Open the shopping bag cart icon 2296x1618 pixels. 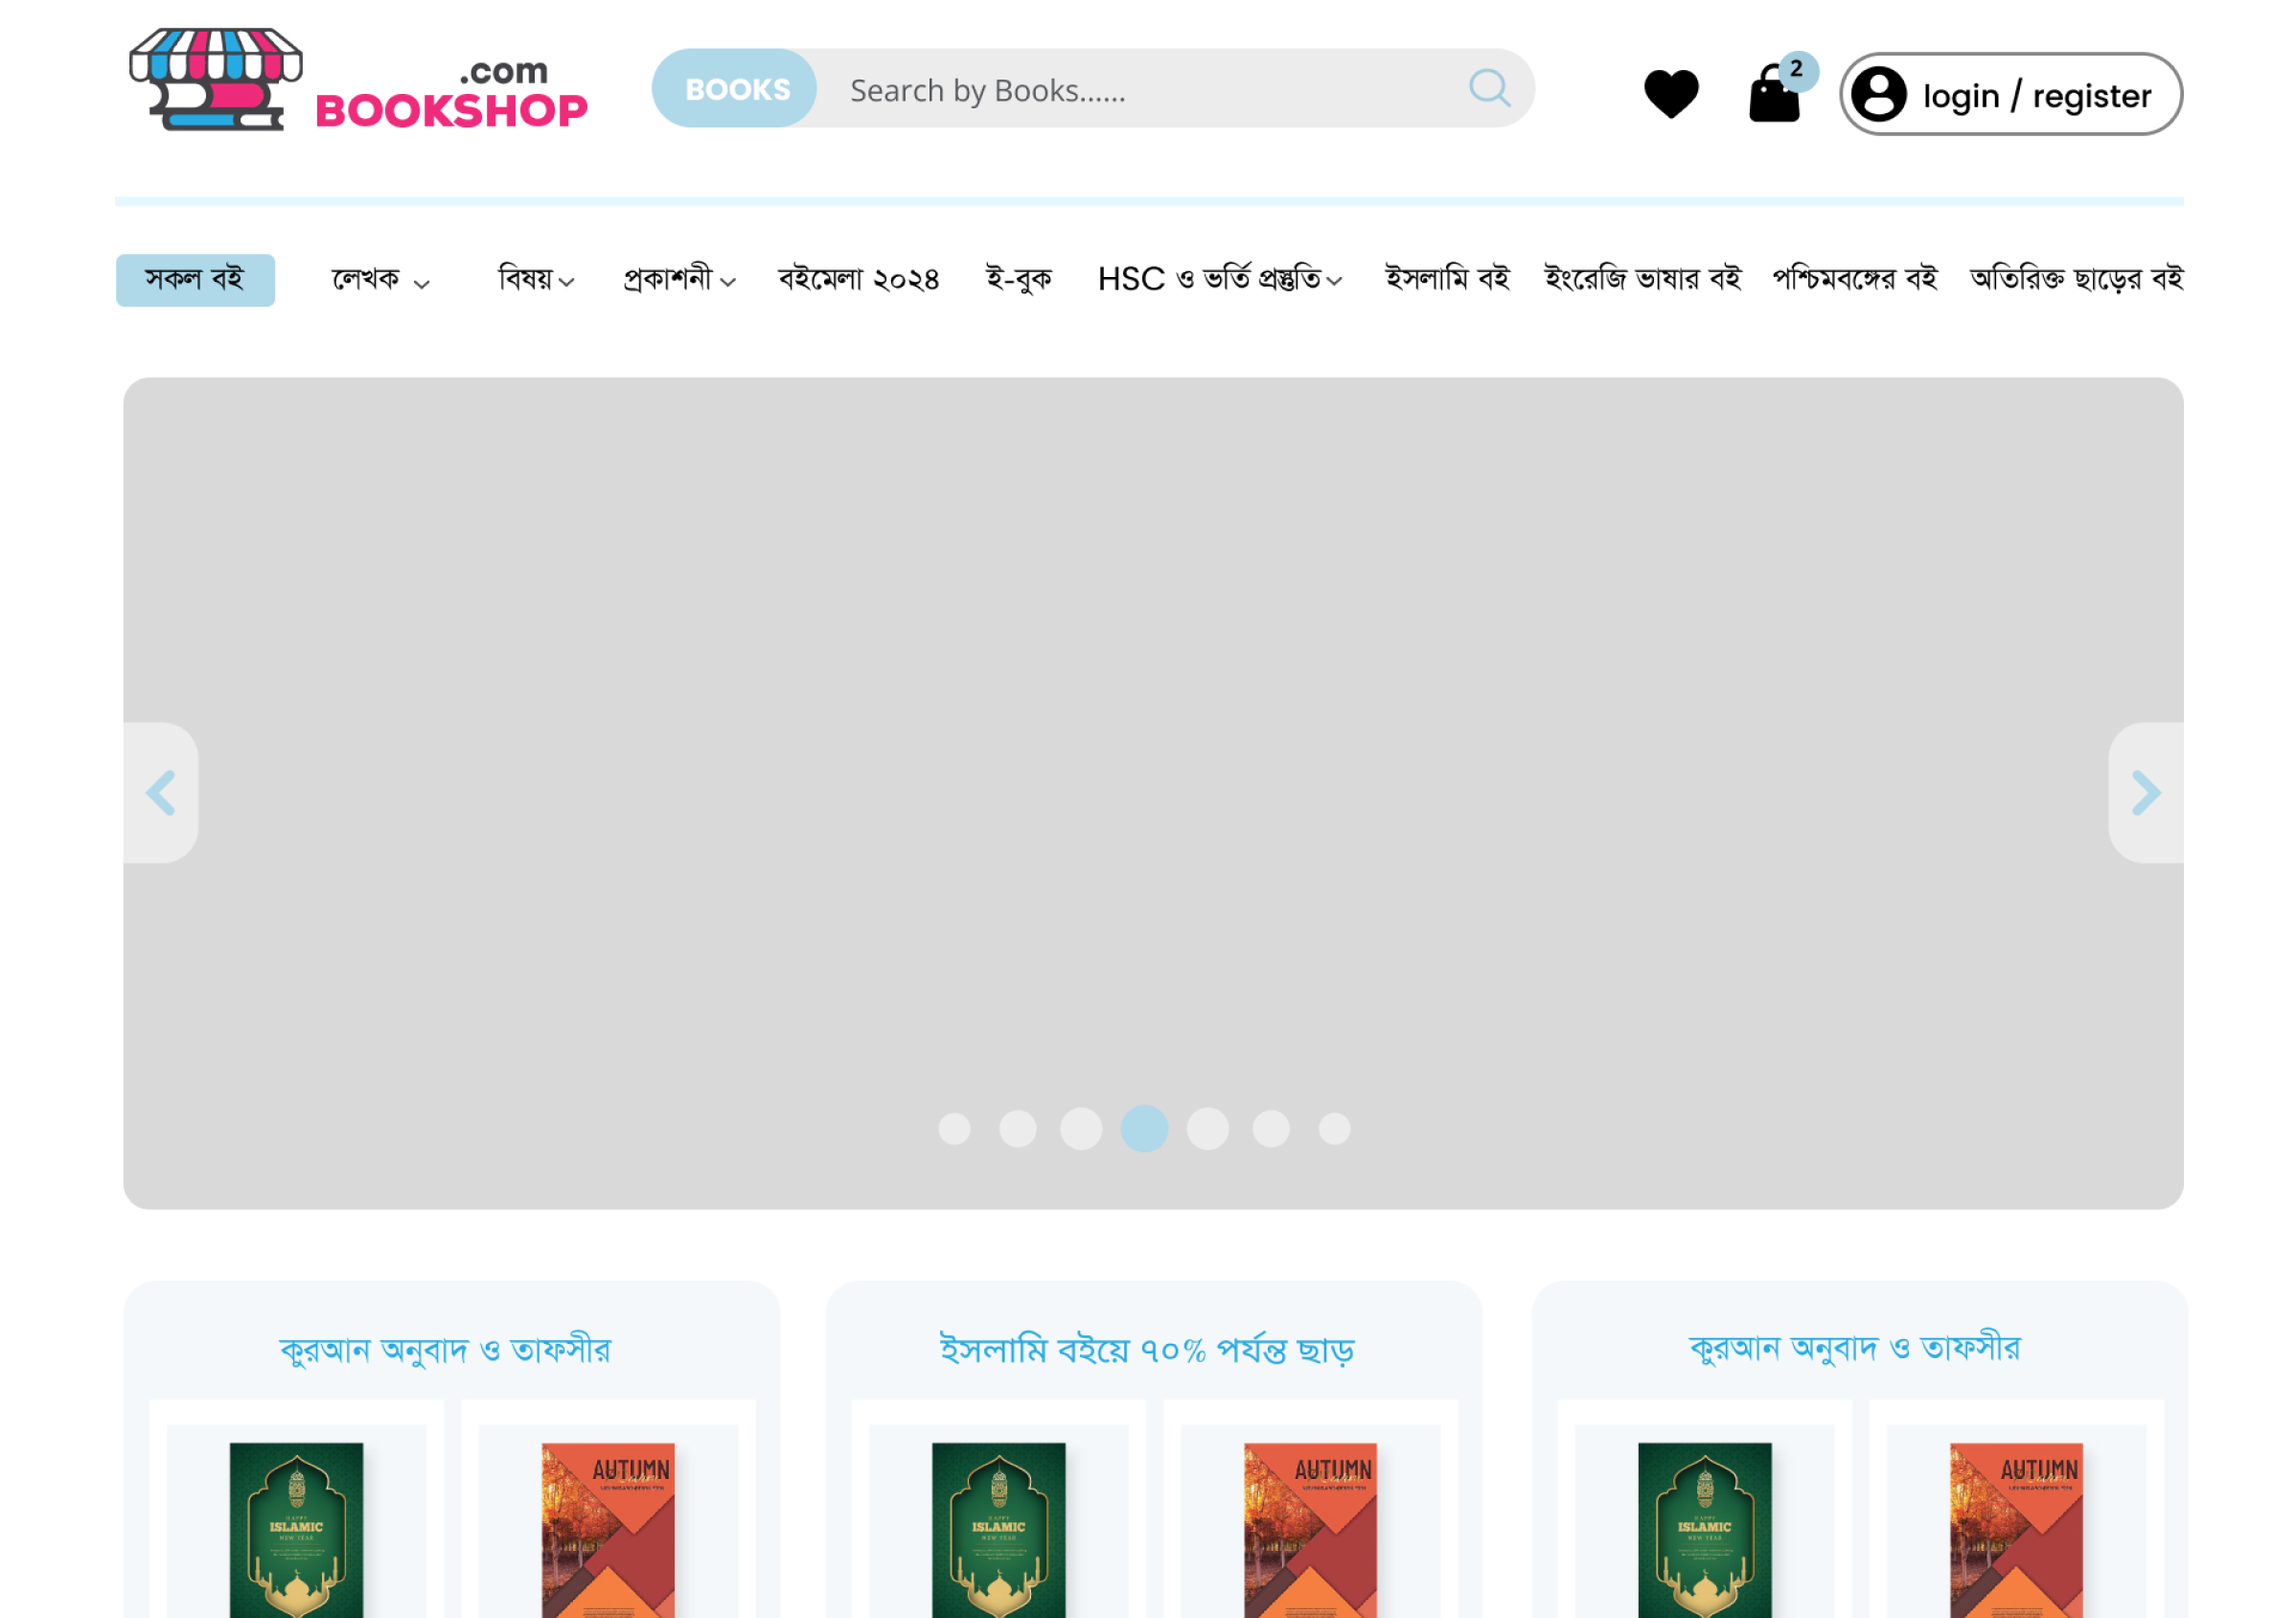1774,96
